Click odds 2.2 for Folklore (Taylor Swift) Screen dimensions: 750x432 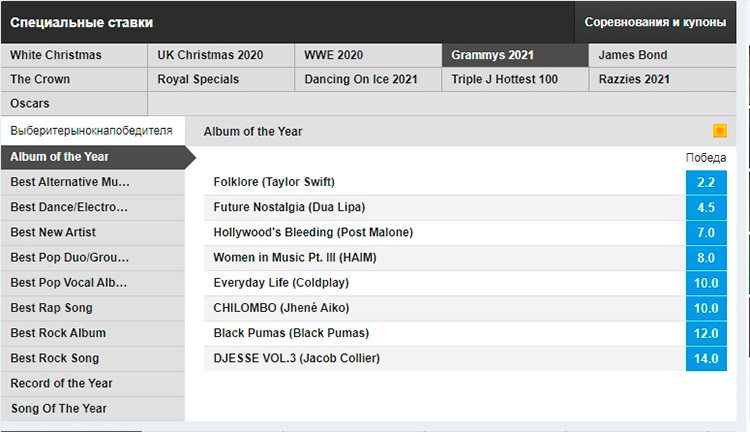[x=706, y=182]
